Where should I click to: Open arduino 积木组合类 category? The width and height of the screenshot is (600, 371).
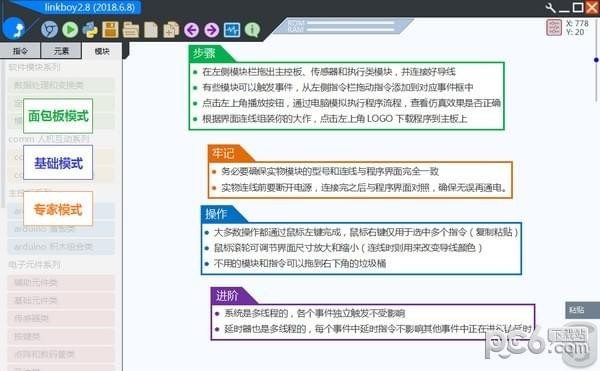click(61, 247)
